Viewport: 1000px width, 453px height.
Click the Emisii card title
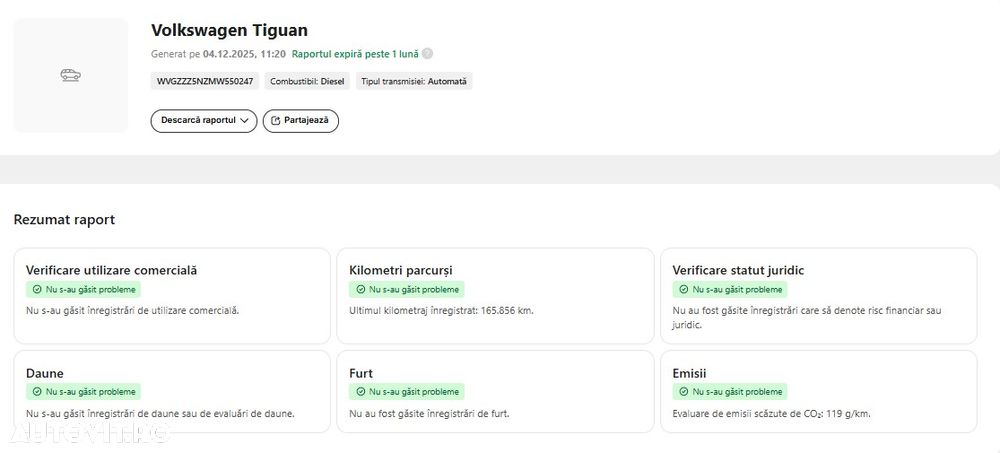[689, 373]
